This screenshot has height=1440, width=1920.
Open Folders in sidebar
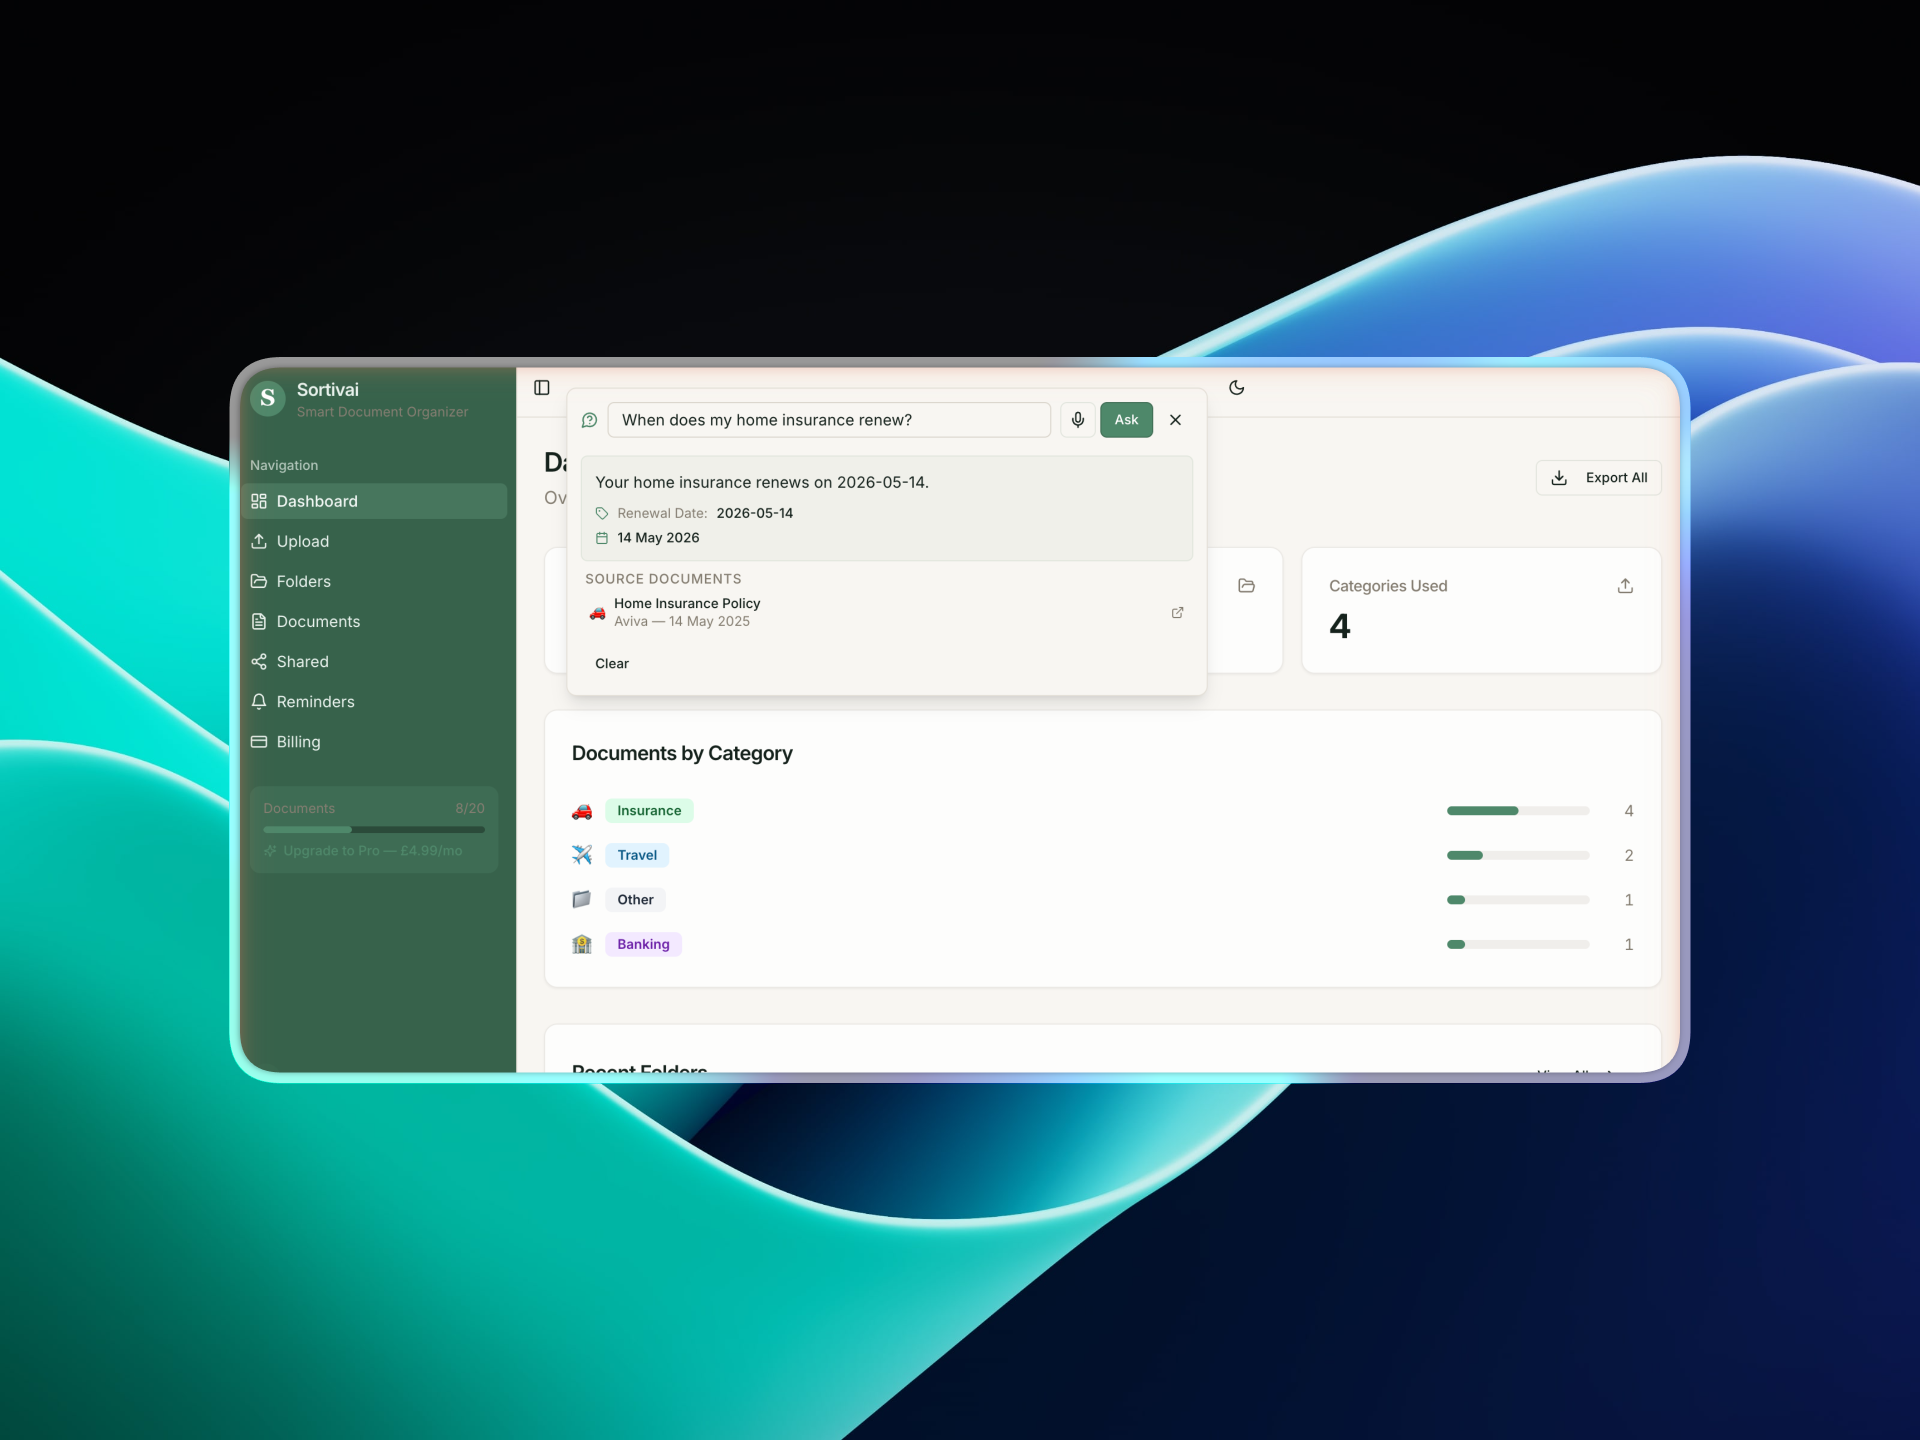pos(375,581)
